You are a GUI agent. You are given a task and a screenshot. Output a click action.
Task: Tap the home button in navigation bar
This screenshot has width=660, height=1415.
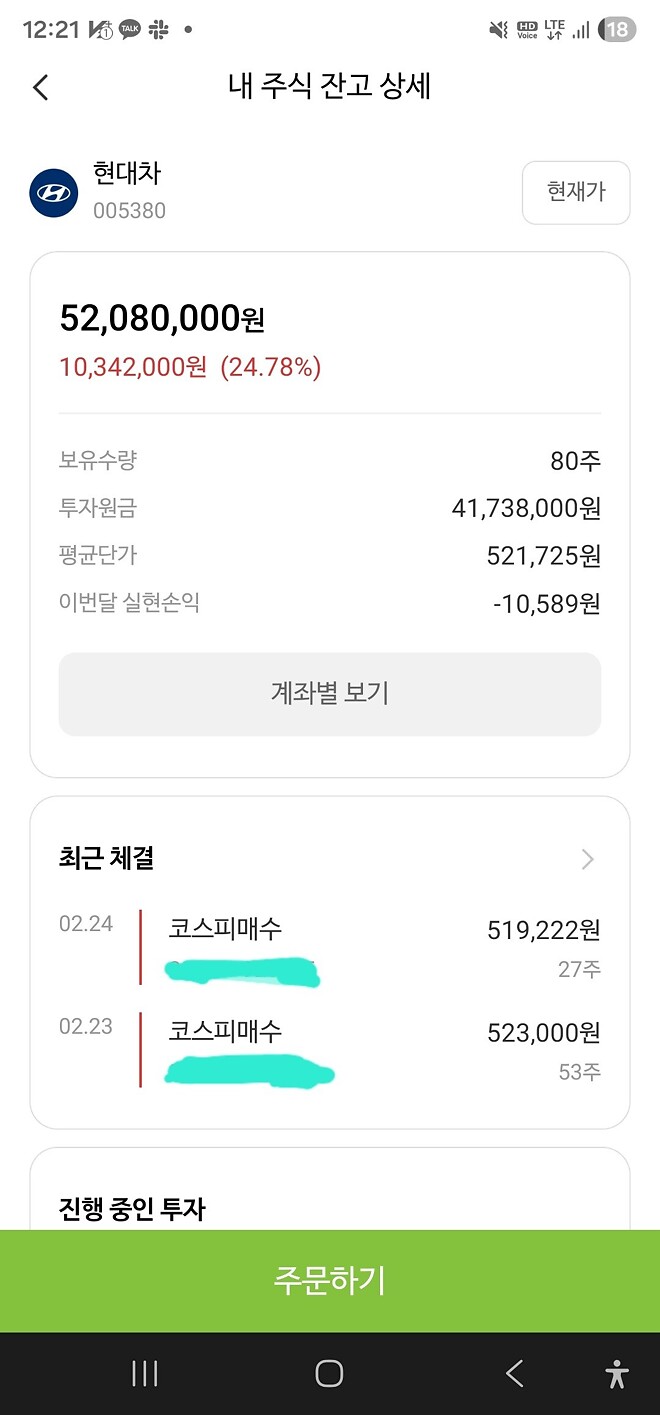coord(329,1373)
